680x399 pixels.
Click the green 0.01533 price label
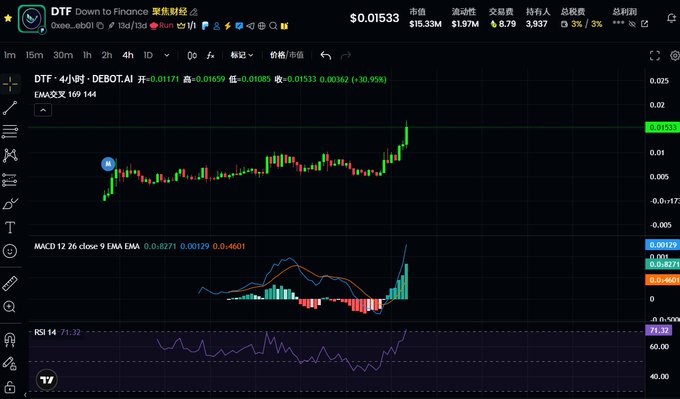662,127
